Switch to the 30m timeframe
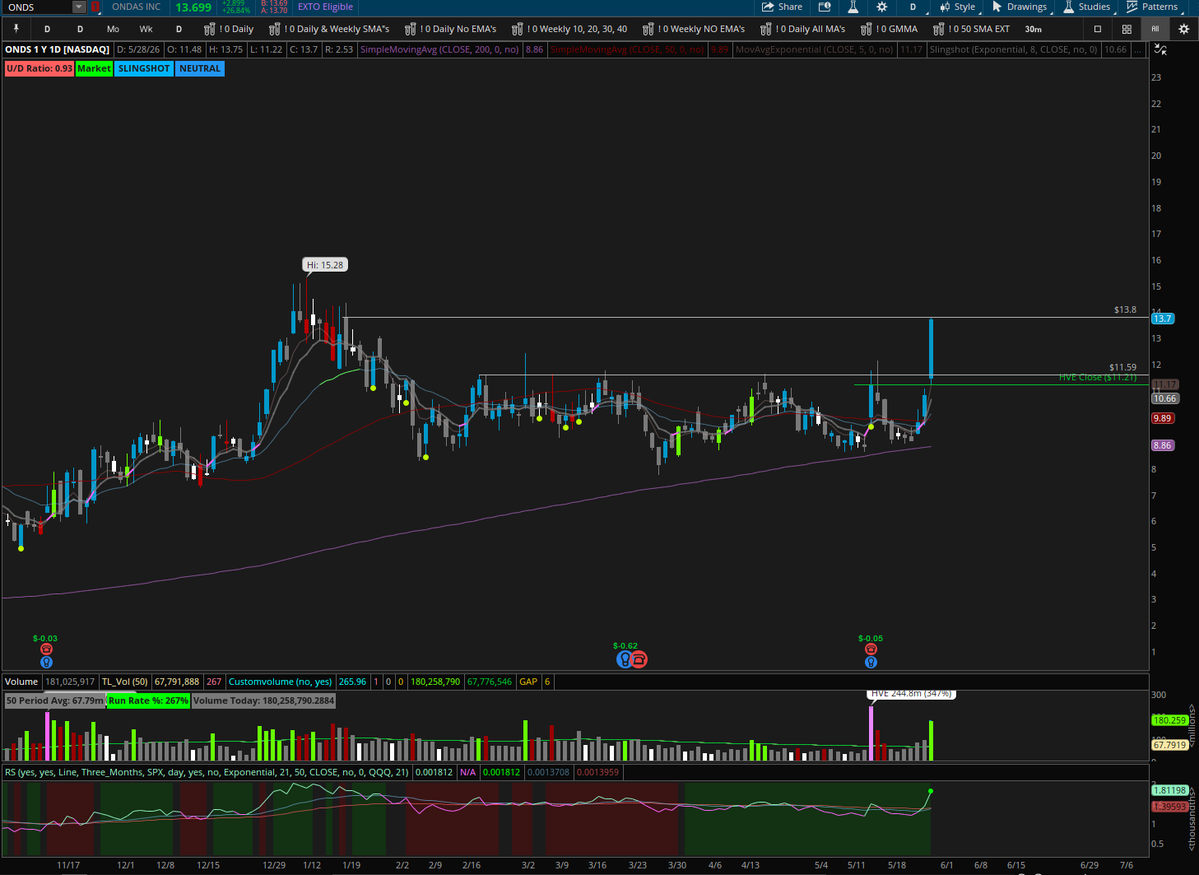 pyautogui.click(x=1033, y=29)
